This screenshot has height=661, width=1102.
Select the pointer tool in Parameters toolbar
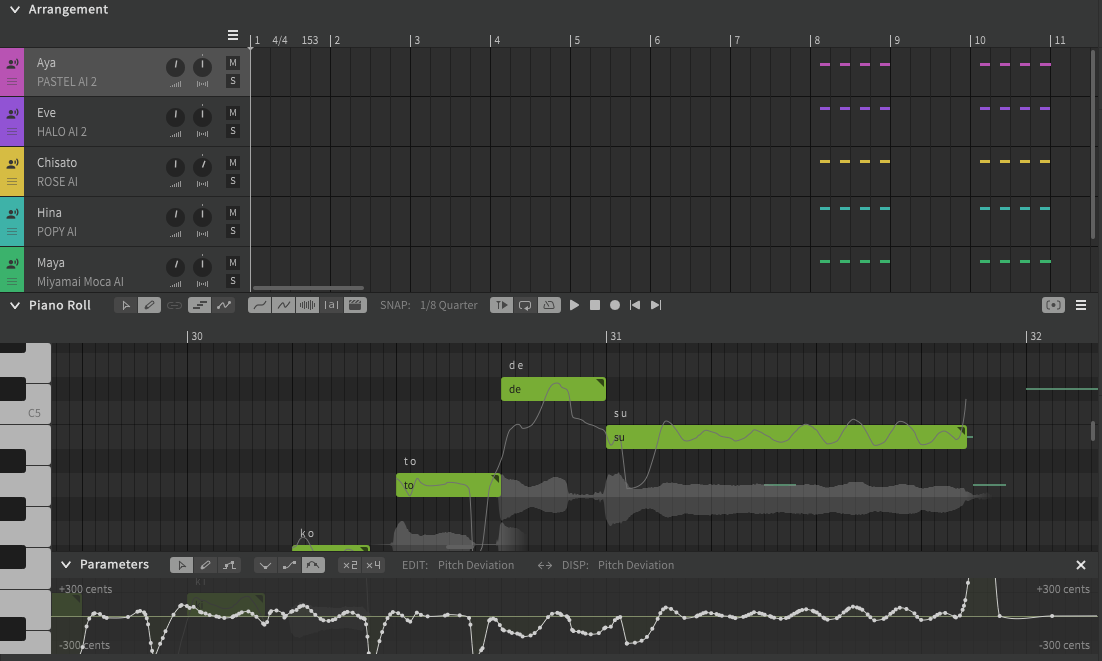(181, 565)
